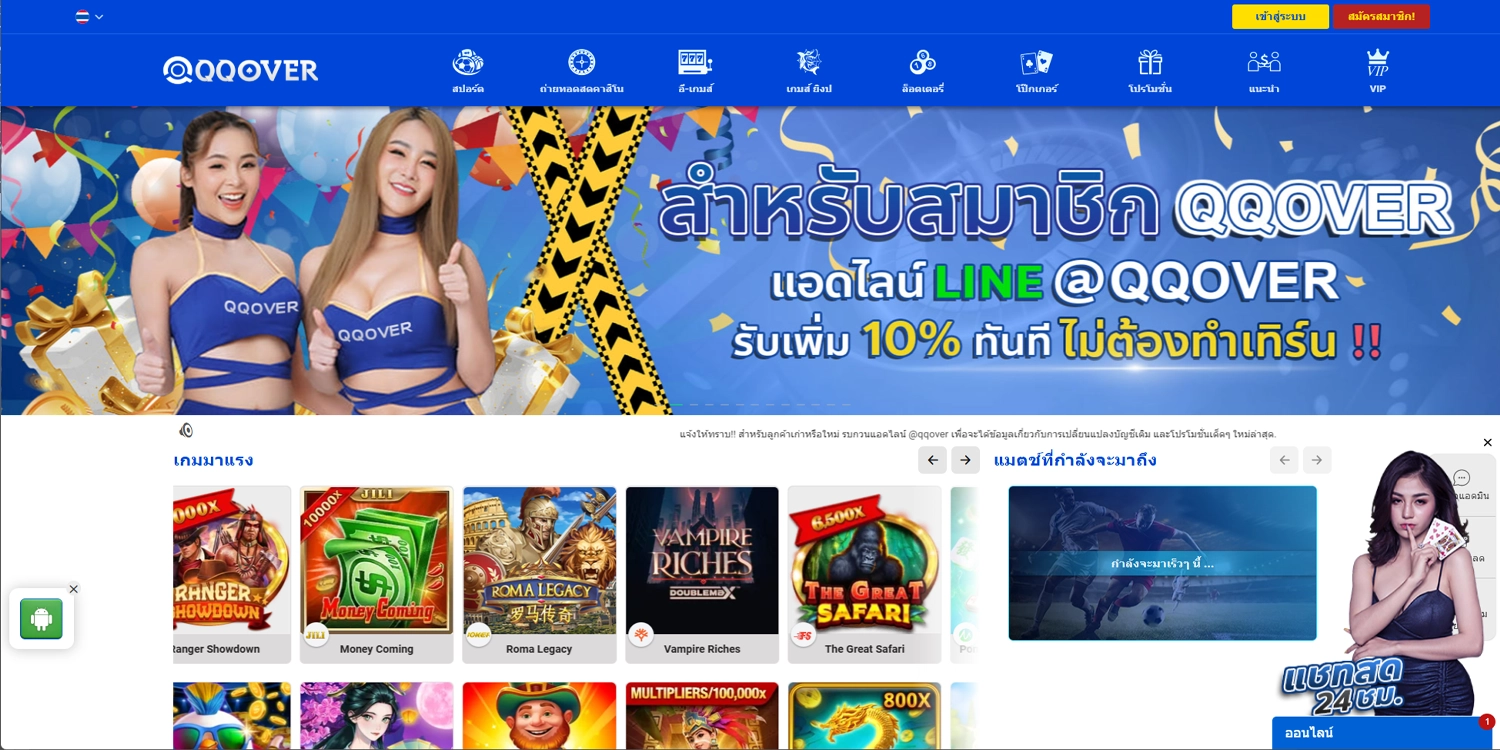Screen dimensions: 1500x750
Task: Open the 800X dragon game thumbnail
Action: pyautogui.click(x=864, y=716)
